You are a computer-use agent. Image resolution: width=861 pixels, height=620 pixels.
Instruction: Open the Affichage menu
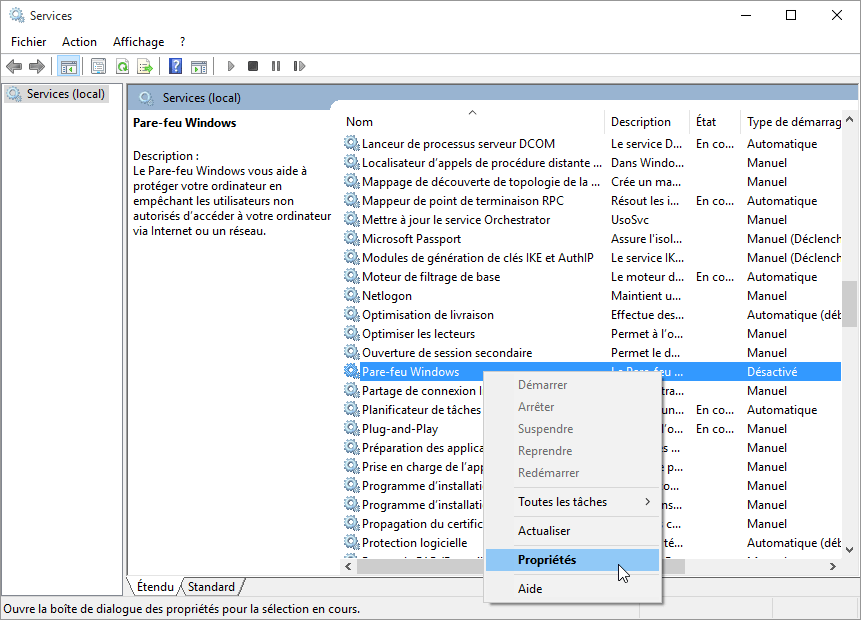point(138,42)
